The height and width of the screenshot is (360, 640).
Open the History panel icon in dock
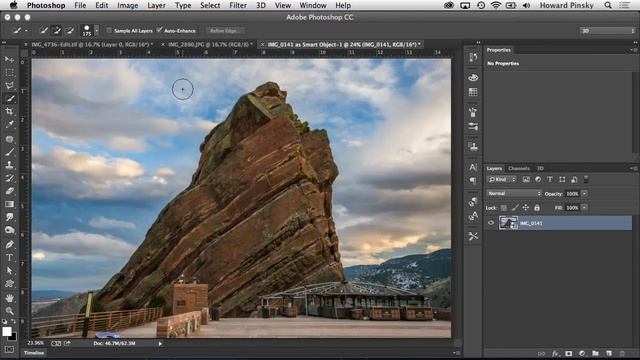(473, 58)
